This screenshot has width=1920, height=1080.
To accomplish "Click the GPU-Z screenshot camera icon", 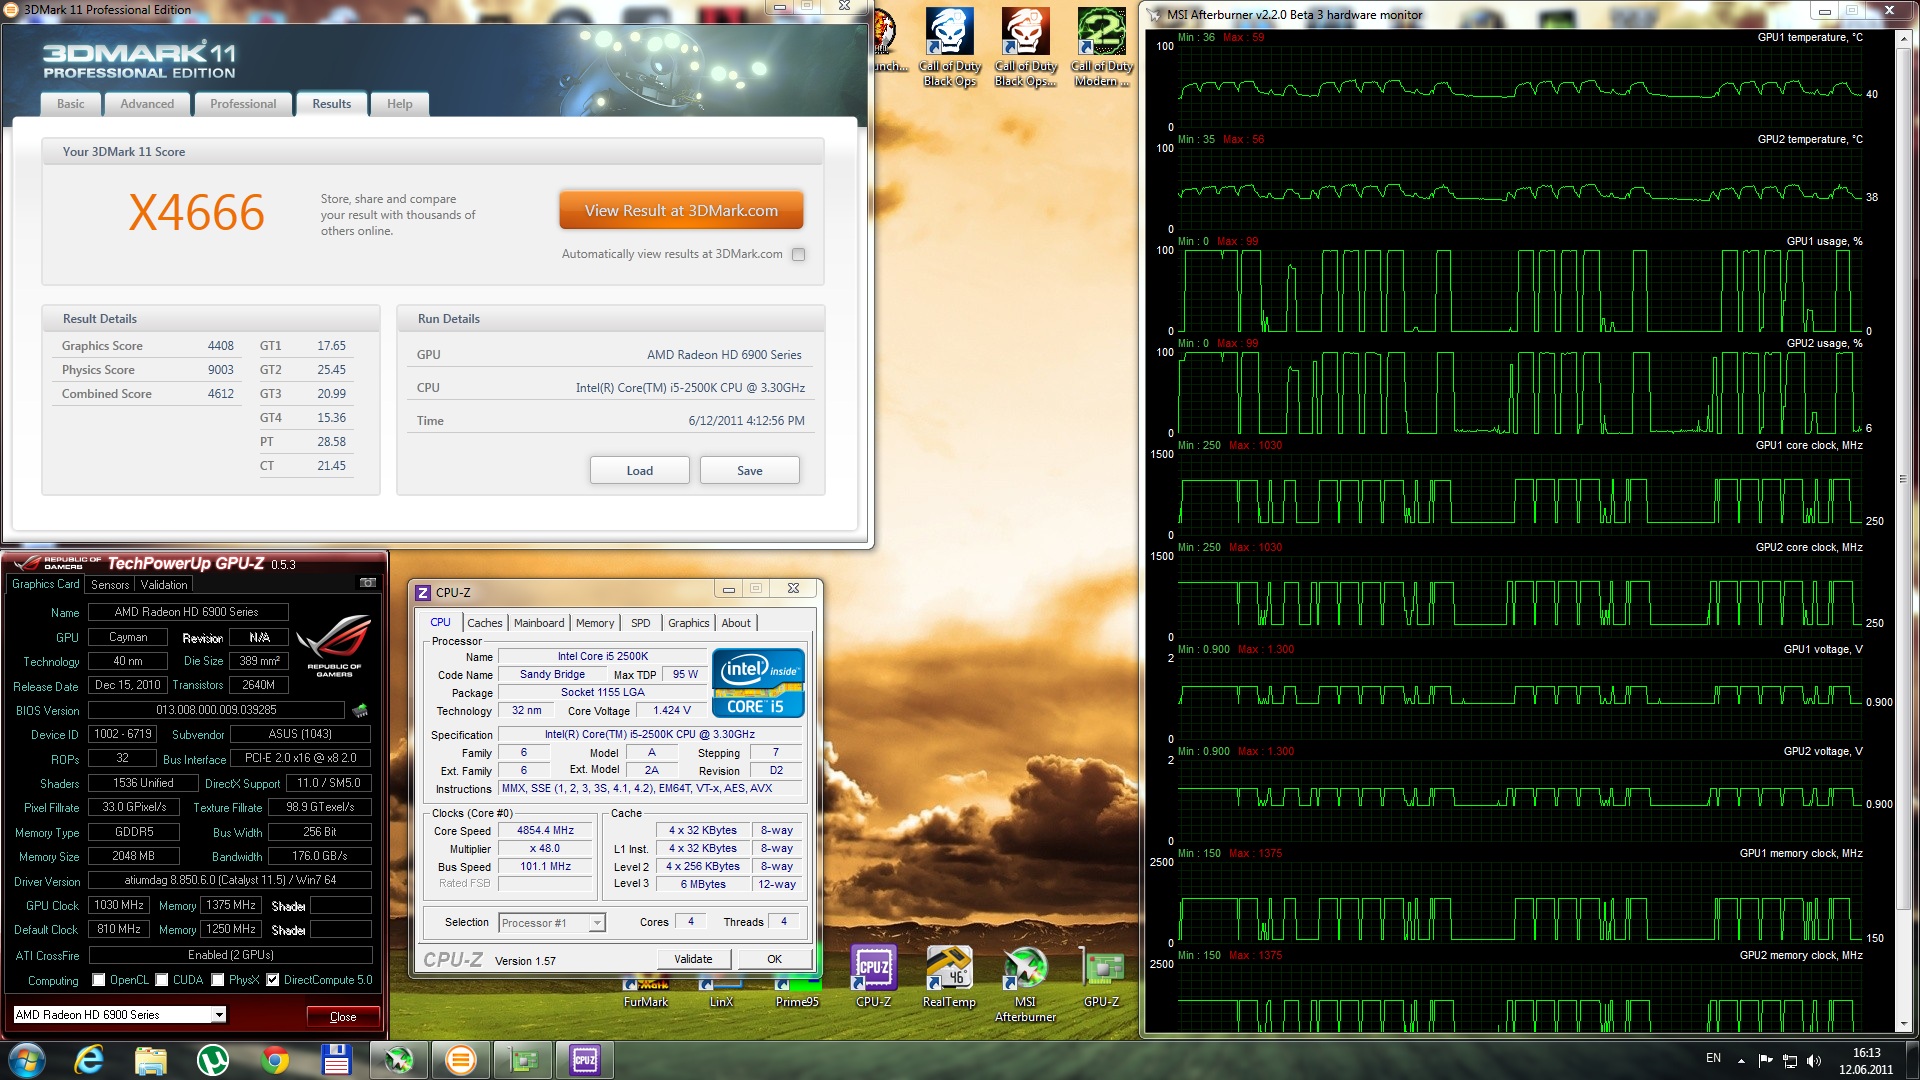I will [368, 583].
